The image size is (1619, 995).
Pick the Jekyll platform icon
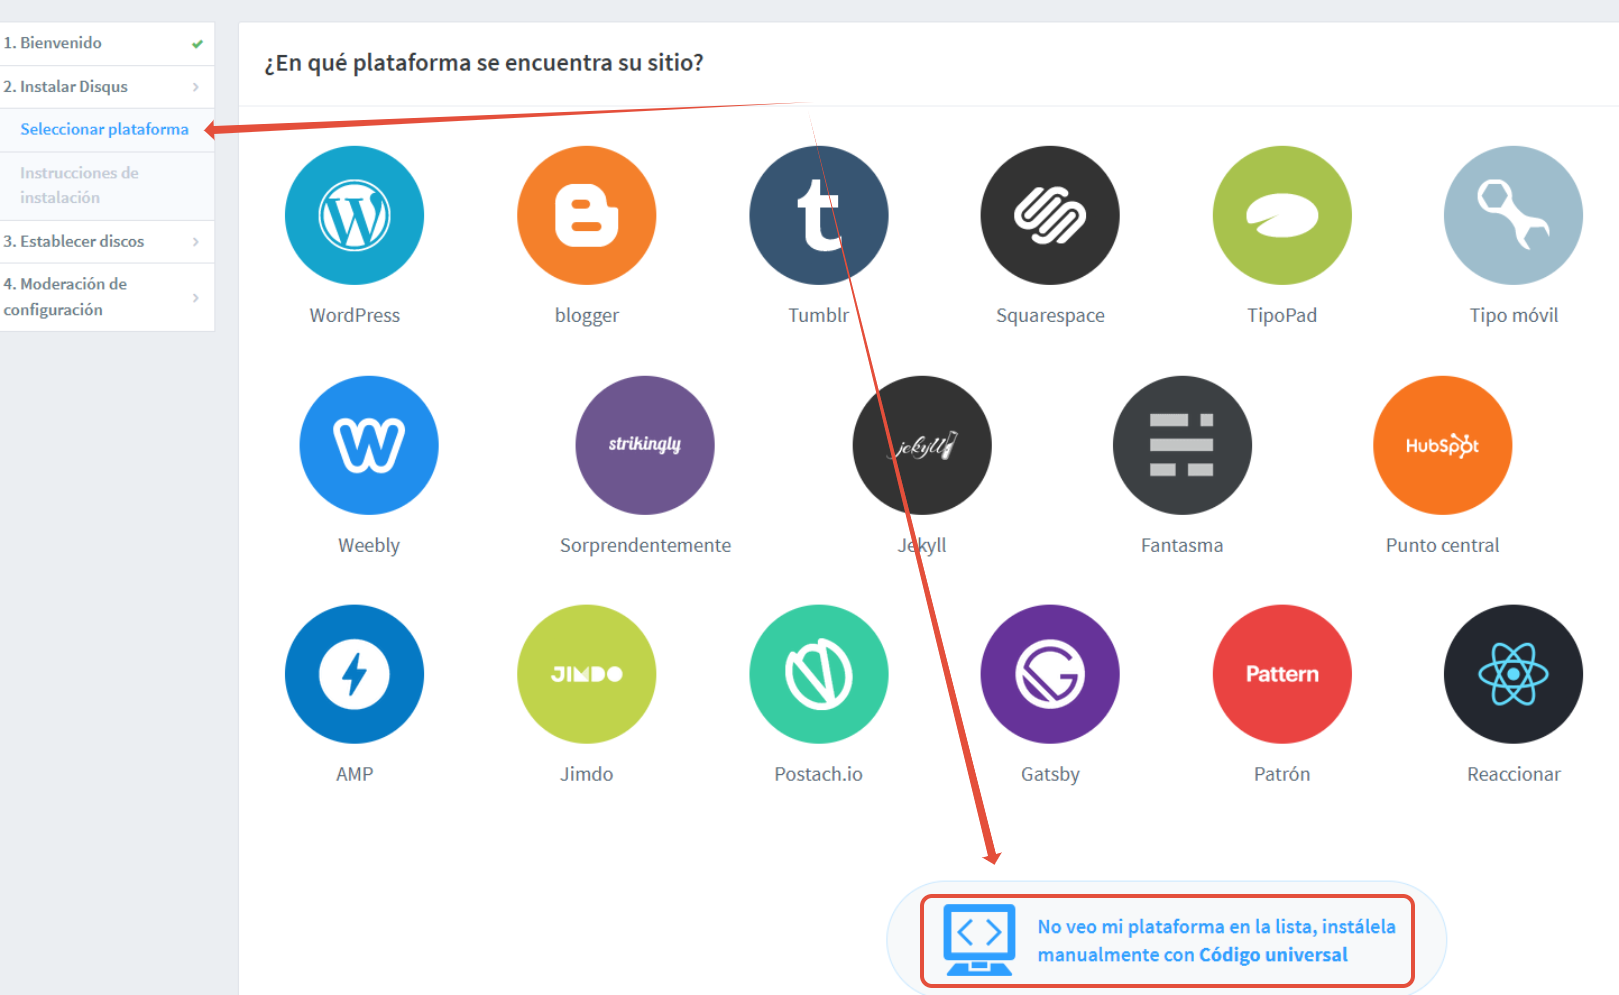[x=922, y=445]
